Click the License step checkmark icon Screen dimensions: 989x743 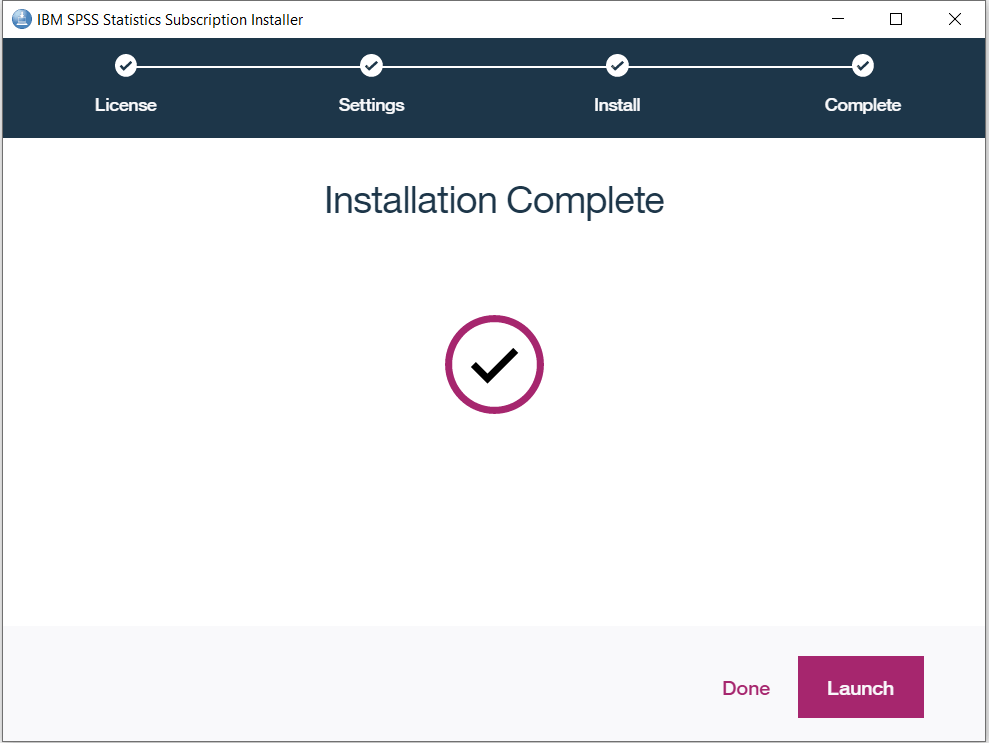[126, 65]
